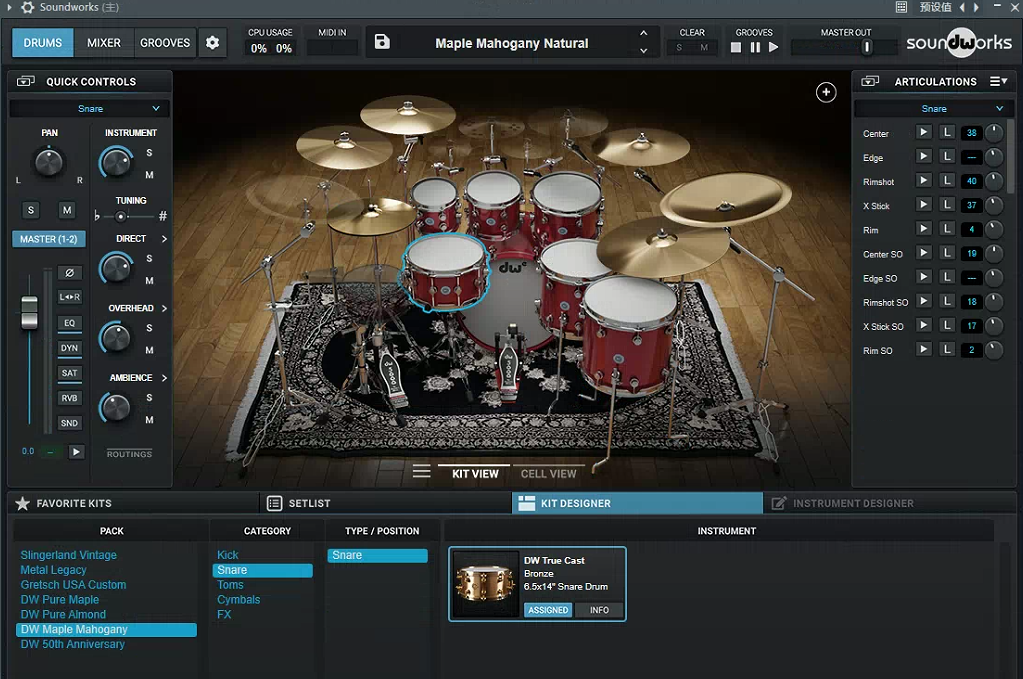Viewport: 1023px width, 679px height.
Task: Click the Learn button for Center SO
Action: pos(947,253)
